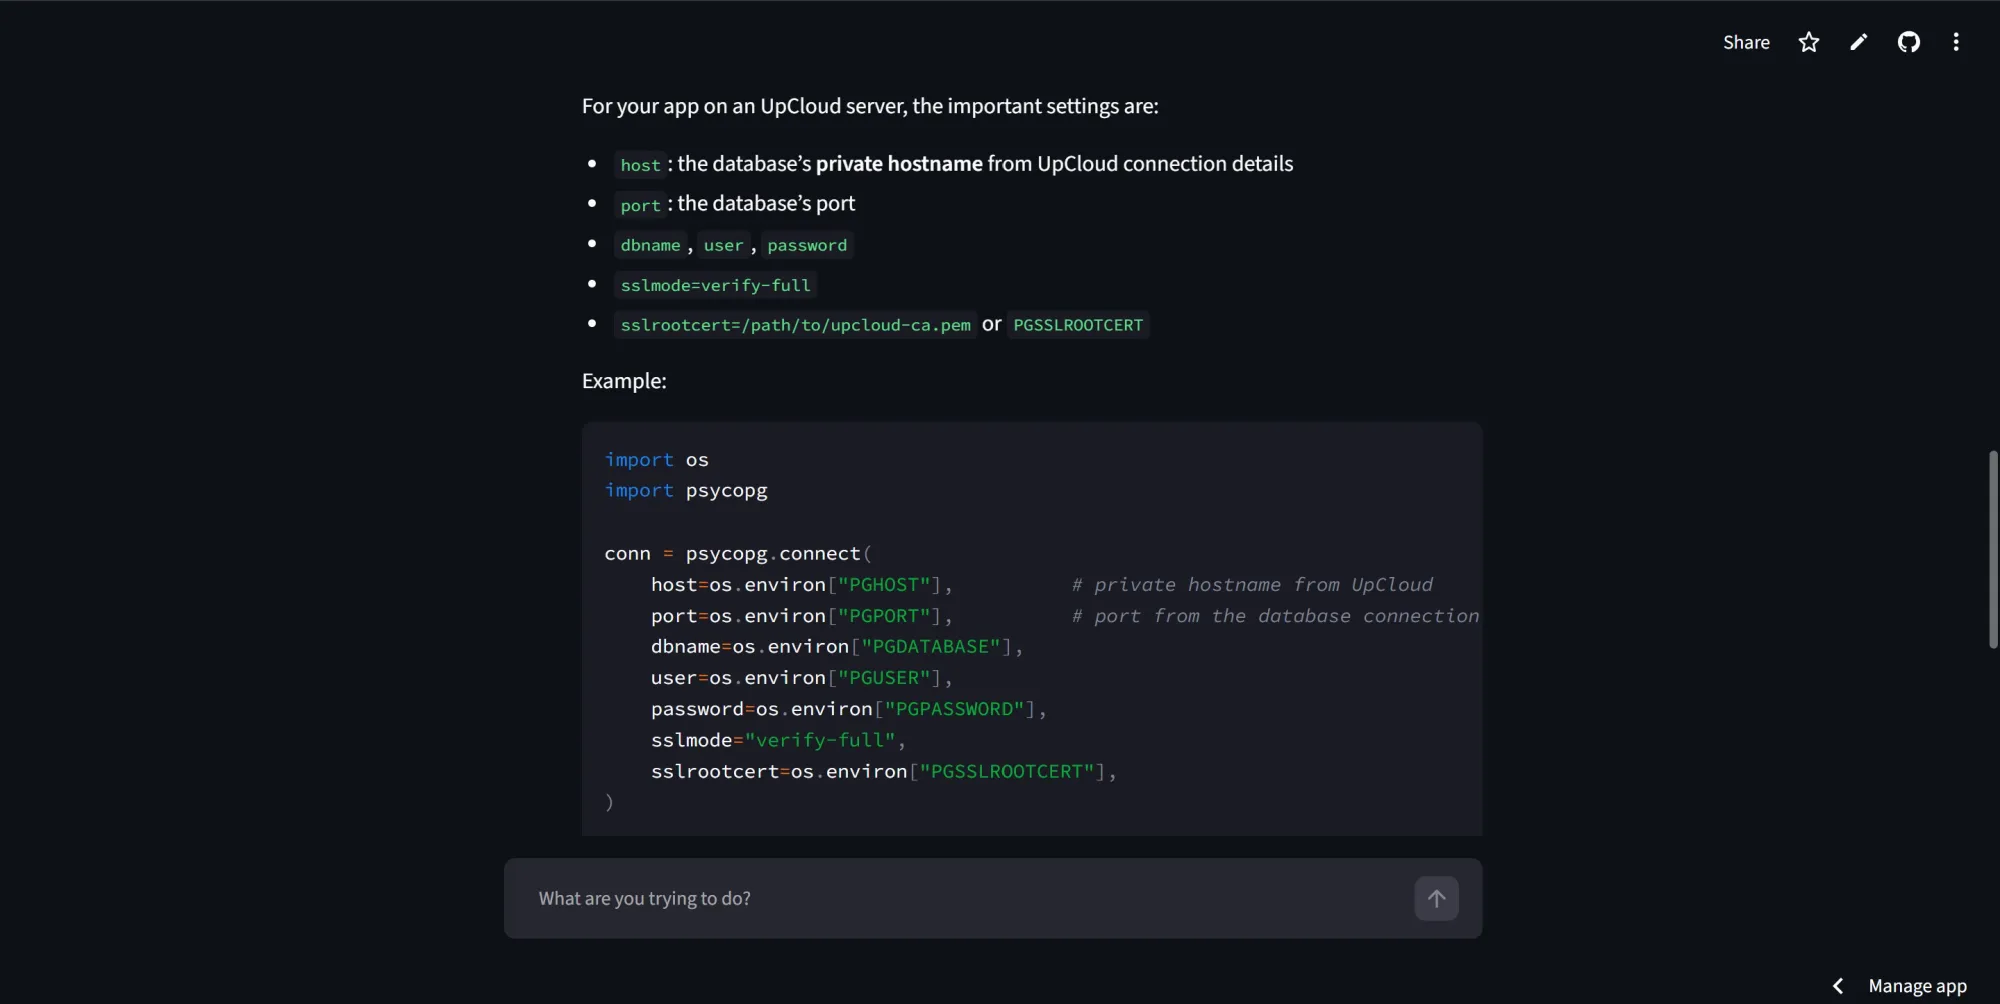2000x1004 pixels.
Task: Click the 'import psycopg' code line
Action: pyautogui.click(x=686, y=490)
